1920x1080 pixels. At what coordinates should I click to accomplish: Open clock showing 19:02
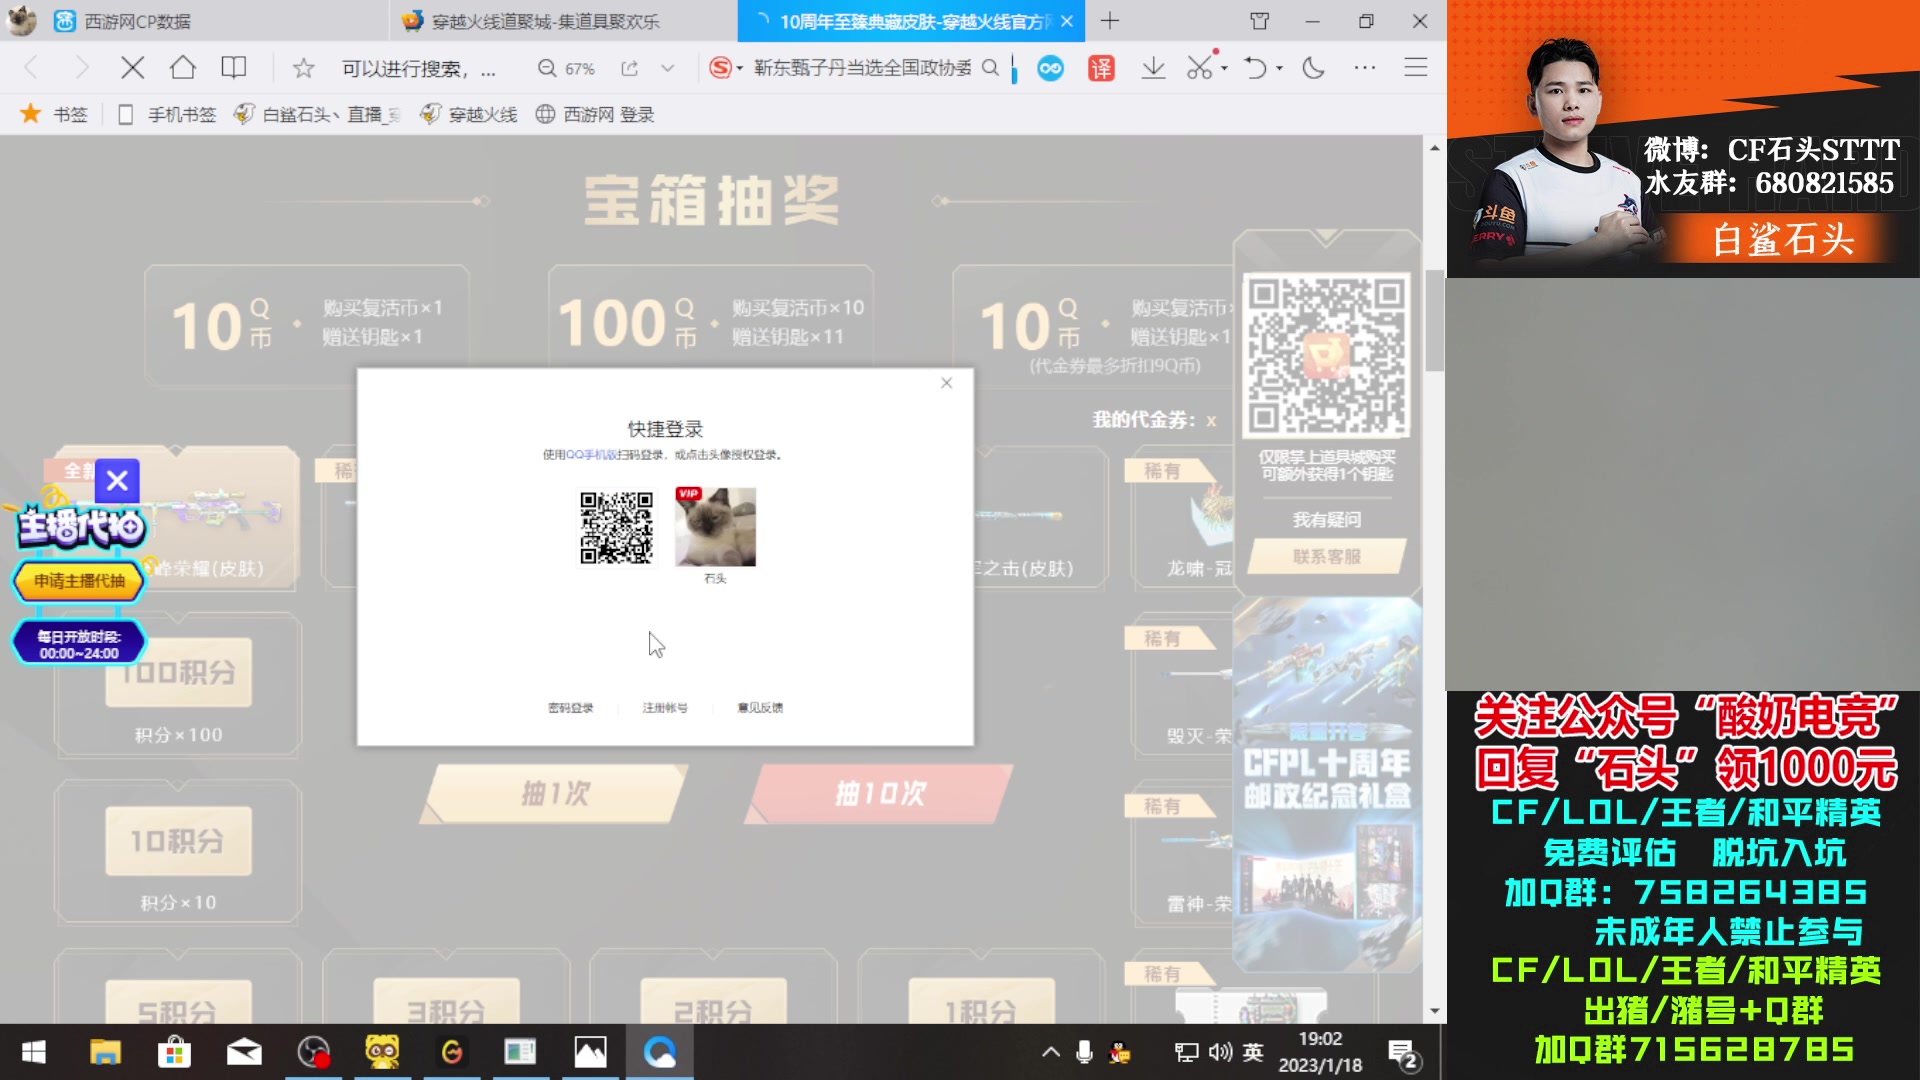[x=1320, y=1052]
